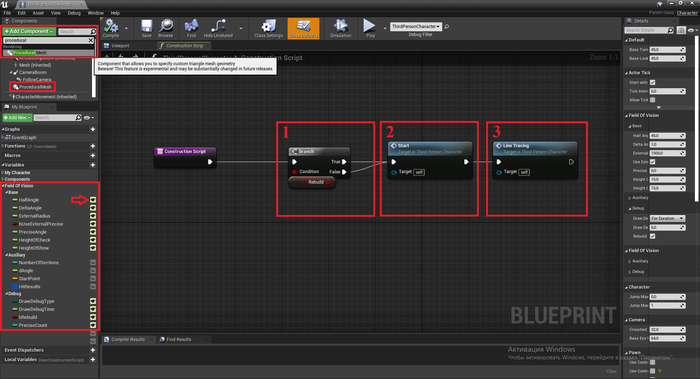The width and height of the screenshot is (700, 379).
Task: Open the property matrix grid icon in Details
Action: coord(681,30)
